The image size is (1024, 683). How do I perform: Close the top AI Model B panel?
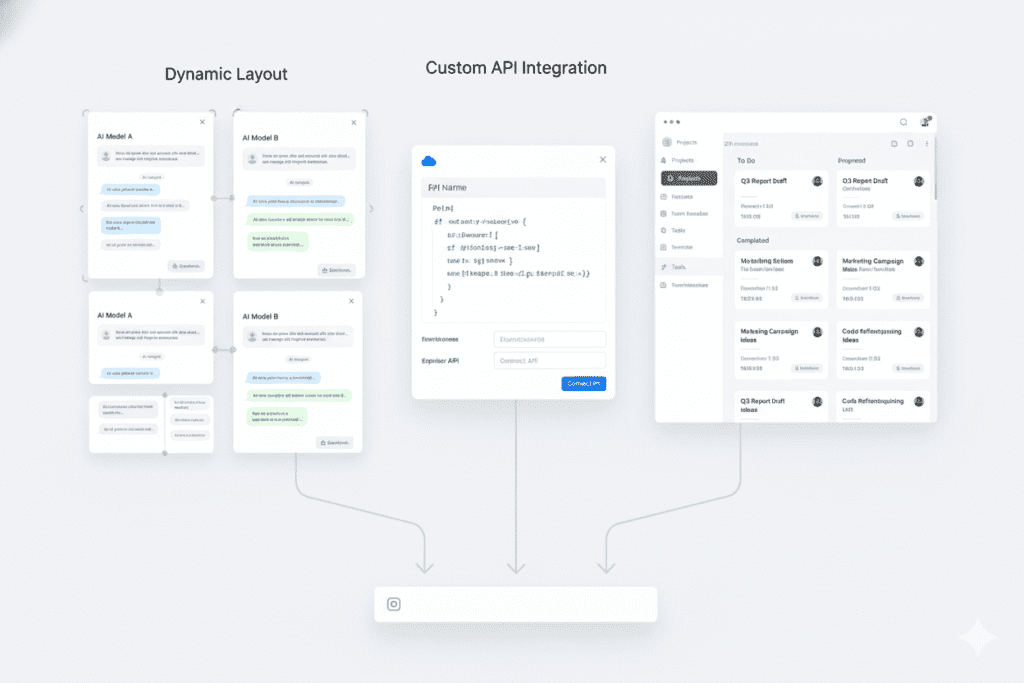[353, 122]
